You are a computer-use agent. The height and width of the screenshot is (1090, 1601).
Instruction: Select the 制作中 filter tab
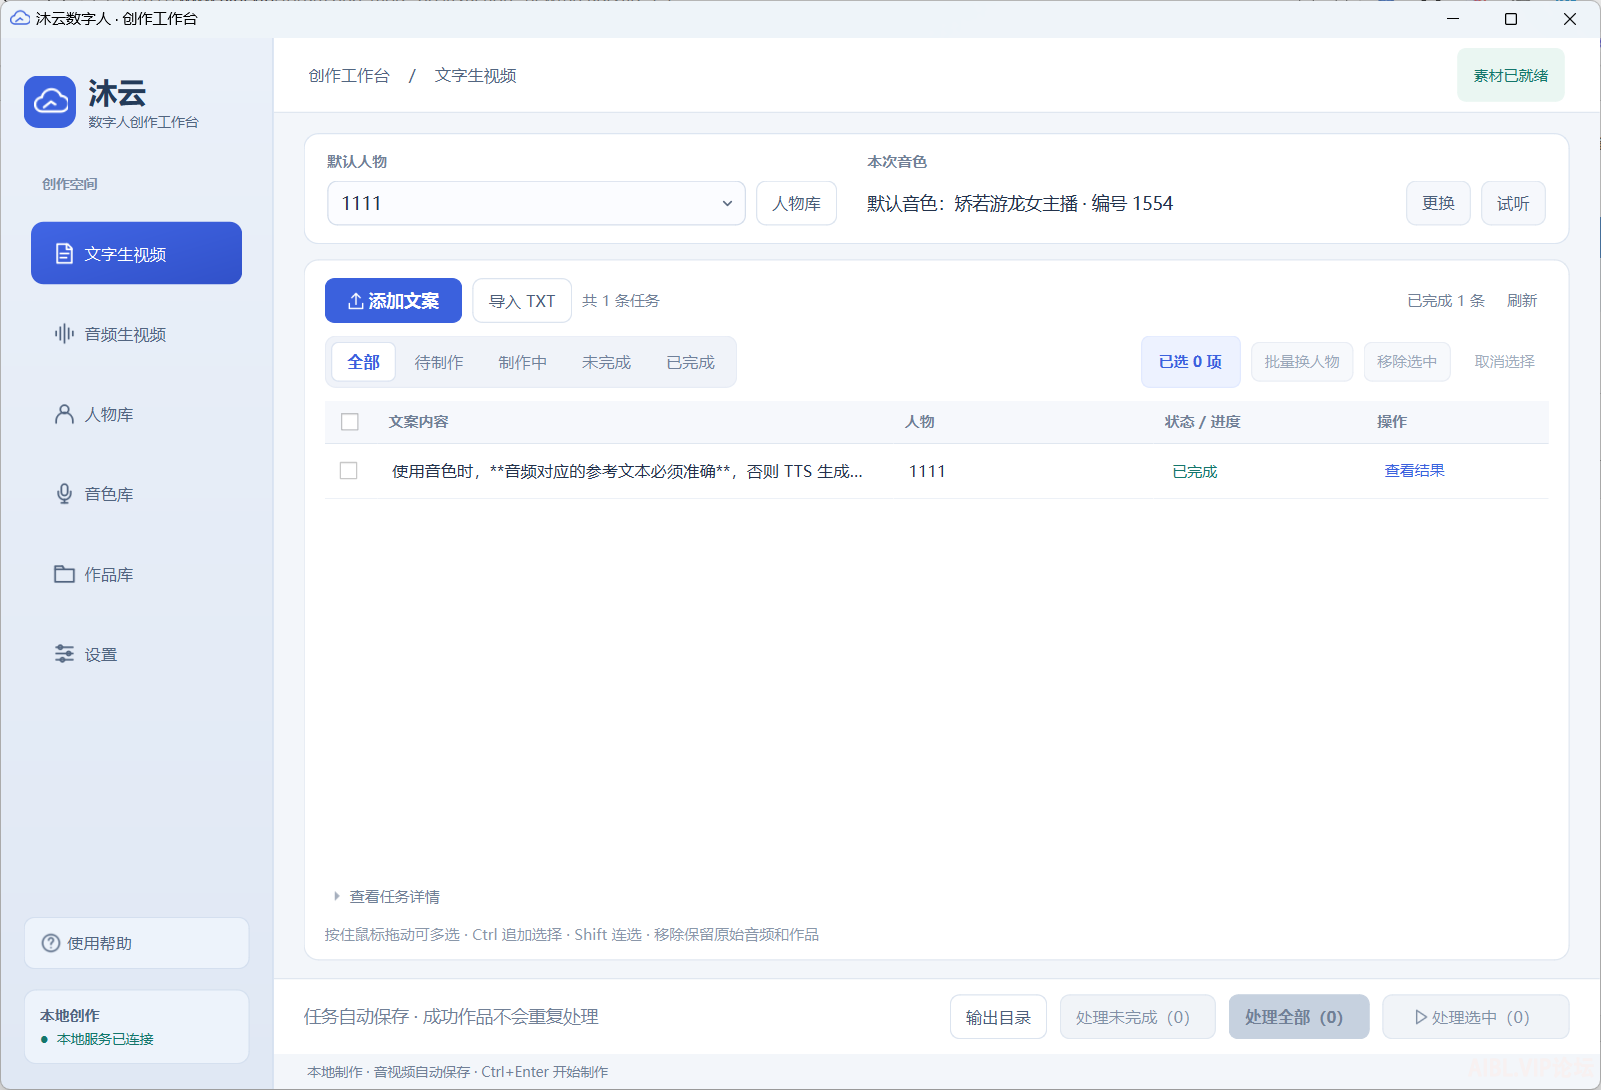point(523,362)
